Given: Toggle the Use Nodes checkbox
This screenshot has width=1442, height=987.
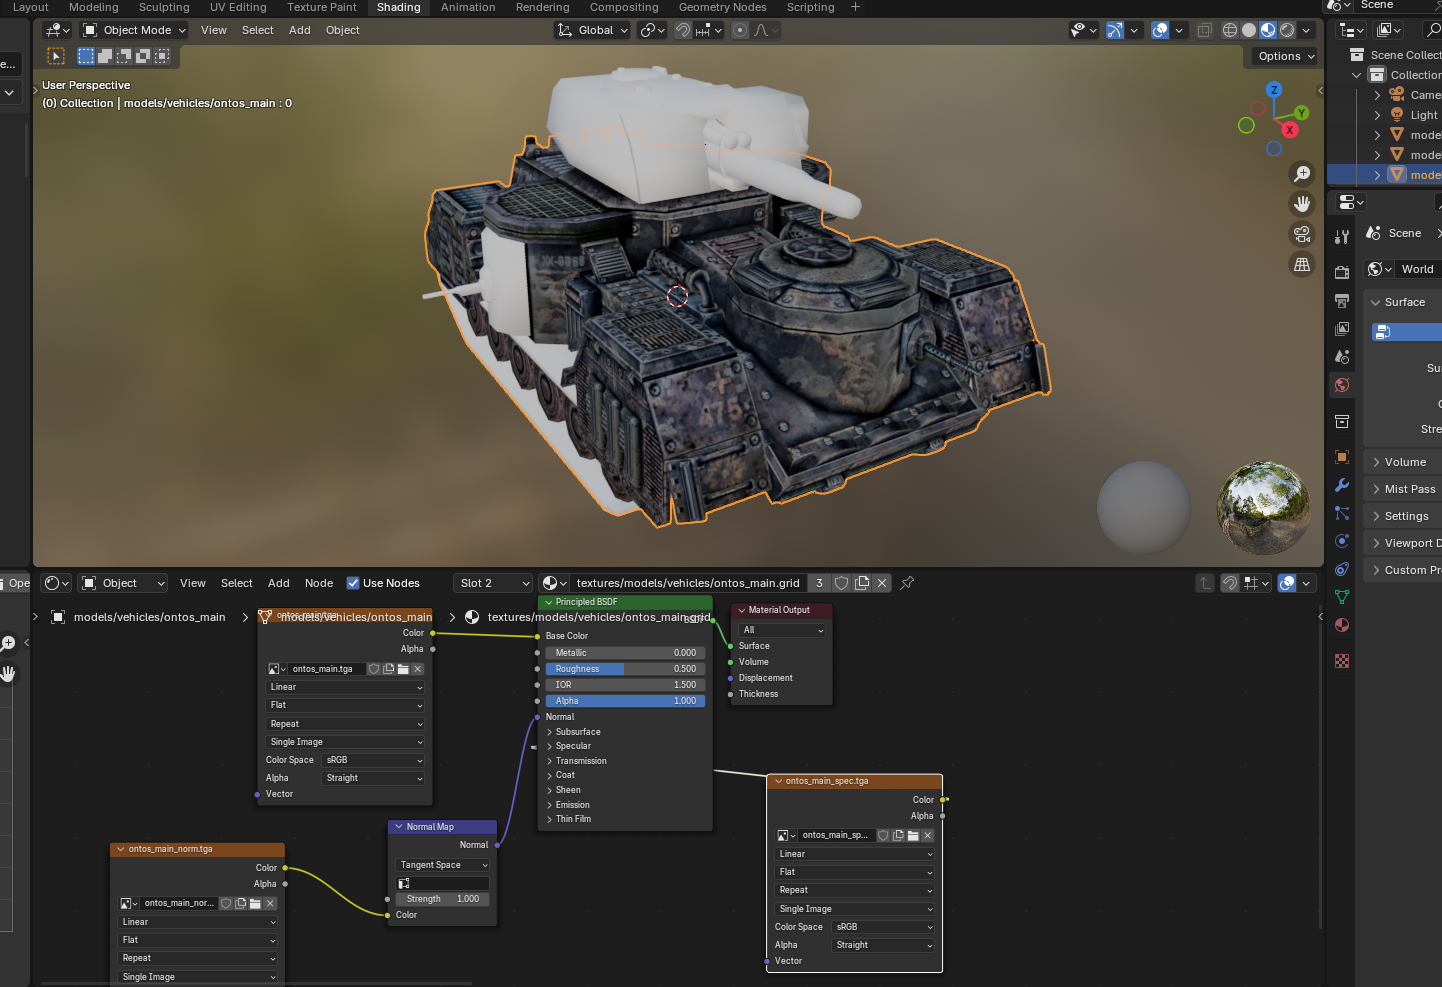Looking at the screenshot, I should 353,583.
